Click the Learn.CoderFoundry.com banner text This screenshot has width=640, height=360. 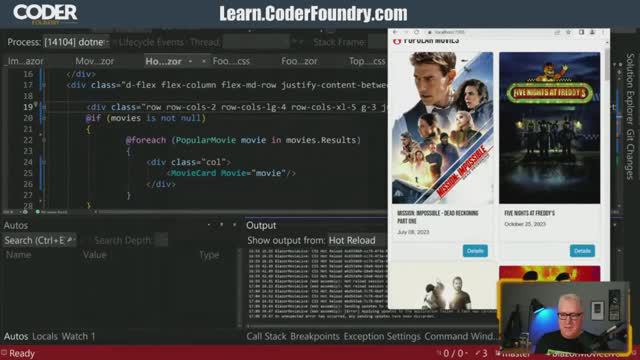coord(313,13)
